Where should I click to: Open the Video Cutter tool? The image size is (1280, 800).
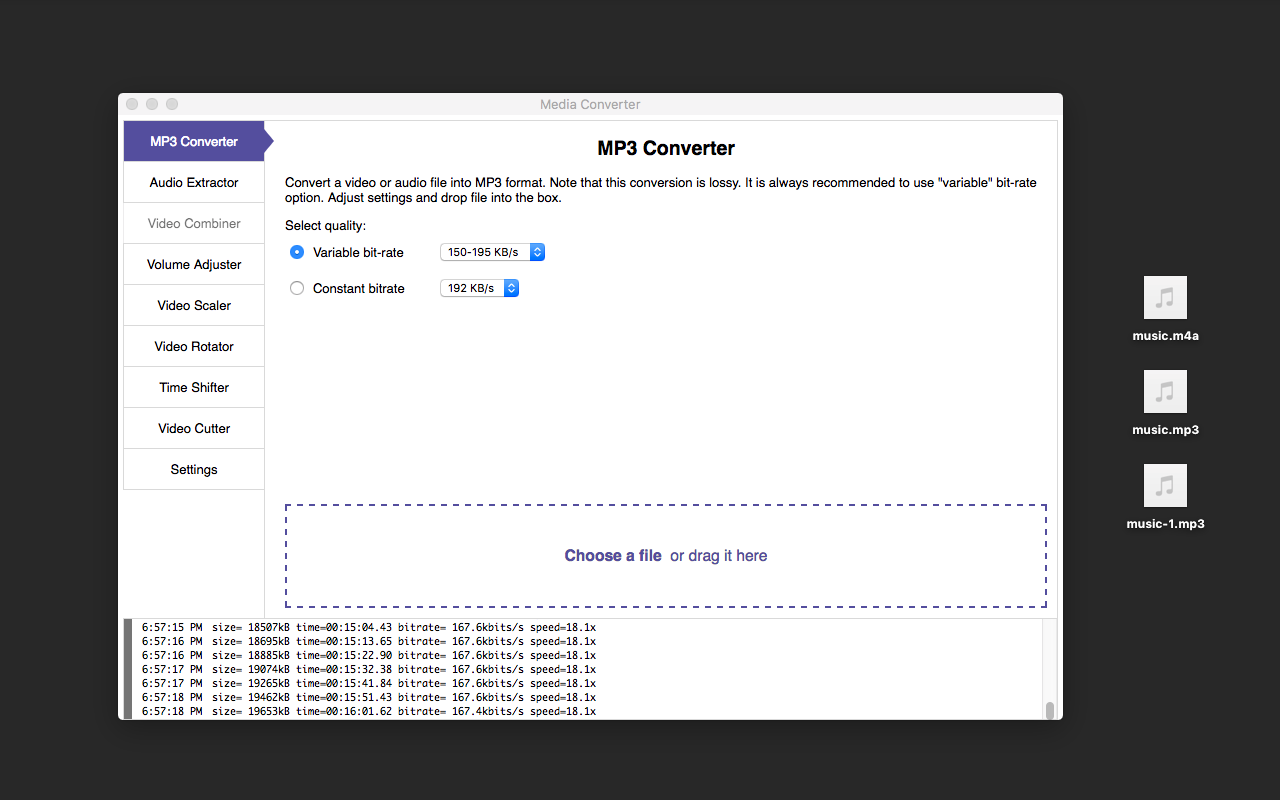[193, 428]
